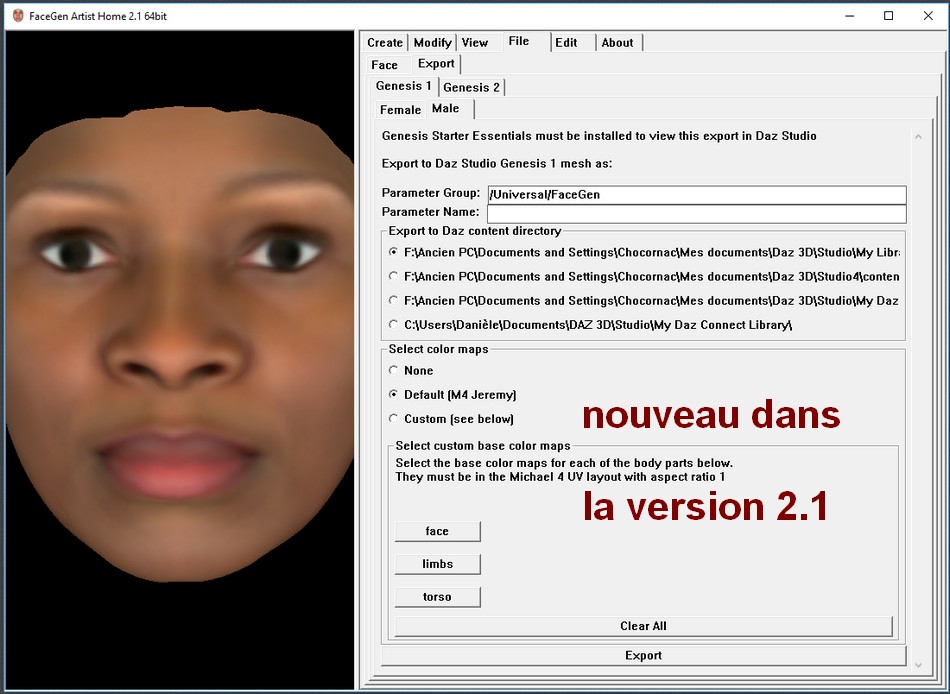
Task: Open the Edit tab
Action: (566, 42)
